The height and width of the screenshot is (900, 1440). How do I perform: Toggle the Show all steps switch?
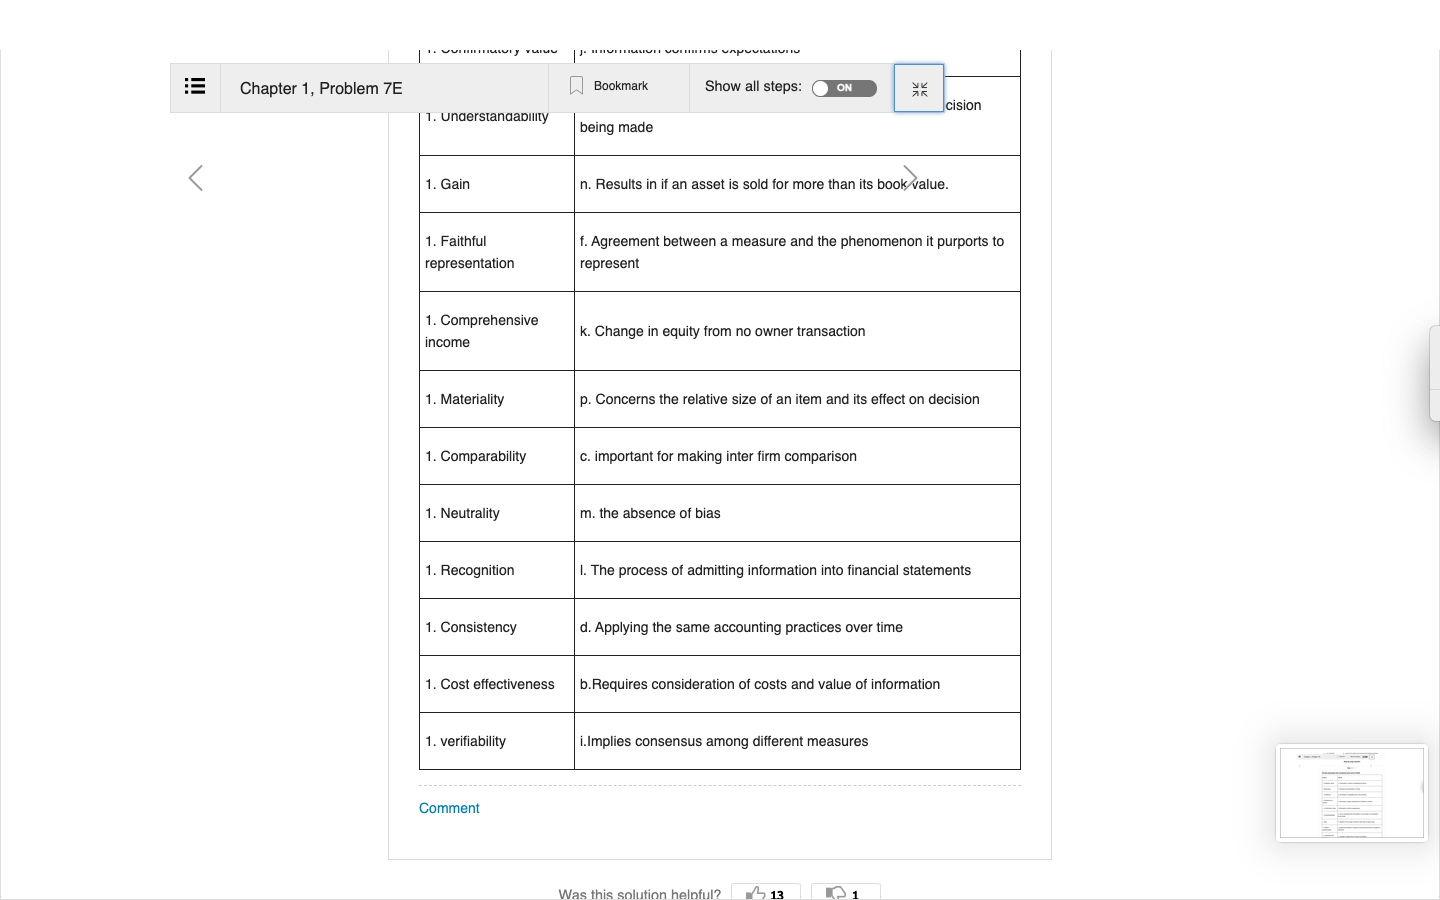tap(844, 88)
